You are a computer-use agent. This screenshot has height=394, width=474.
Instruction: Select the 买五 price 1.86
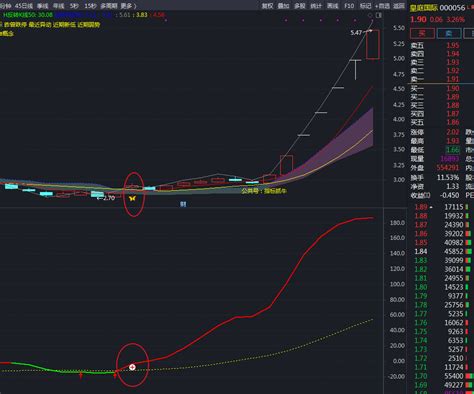tap(453, 122)
